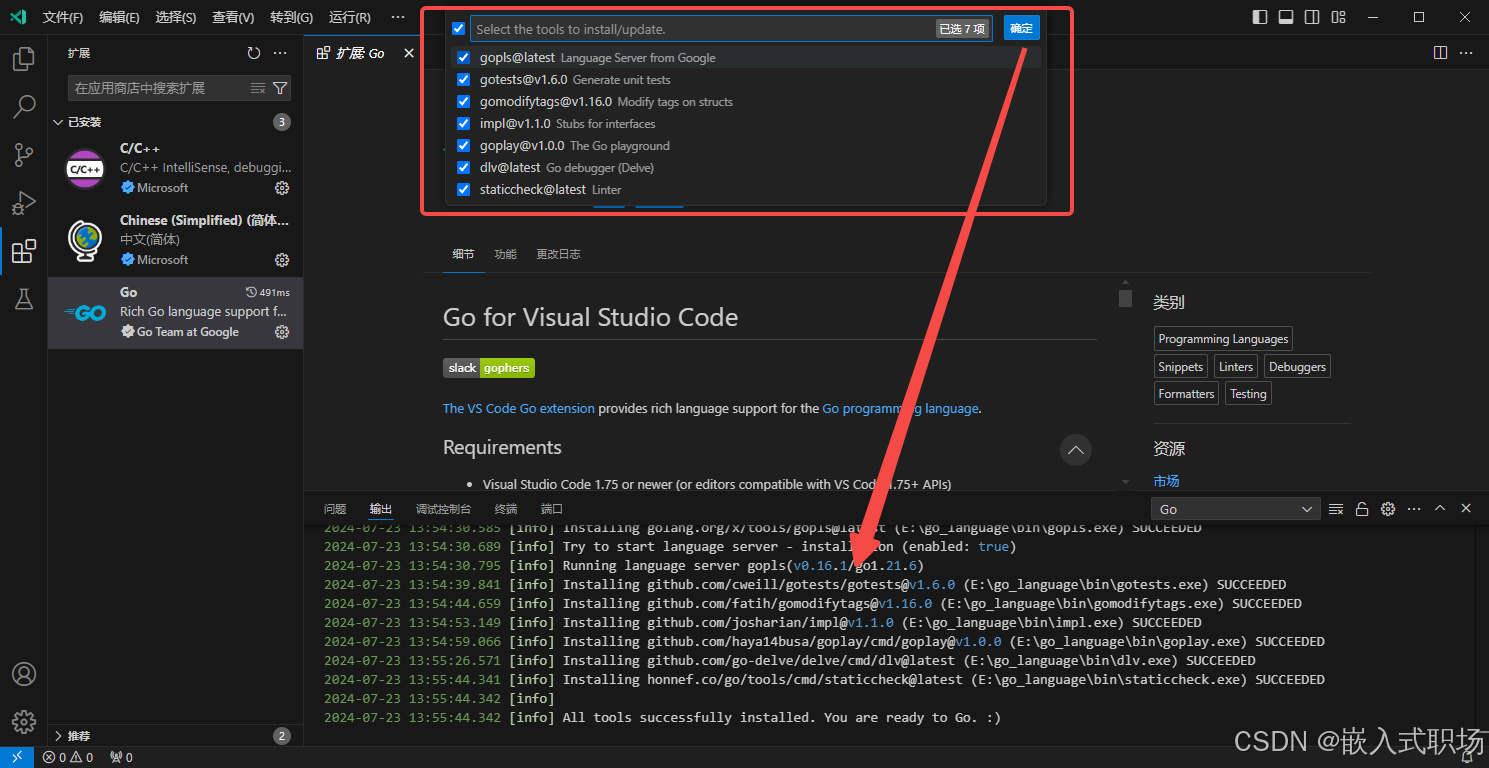Open the Search view in activity bar
The height and width of the screenshot is (768, 1489).
[23, 107]
